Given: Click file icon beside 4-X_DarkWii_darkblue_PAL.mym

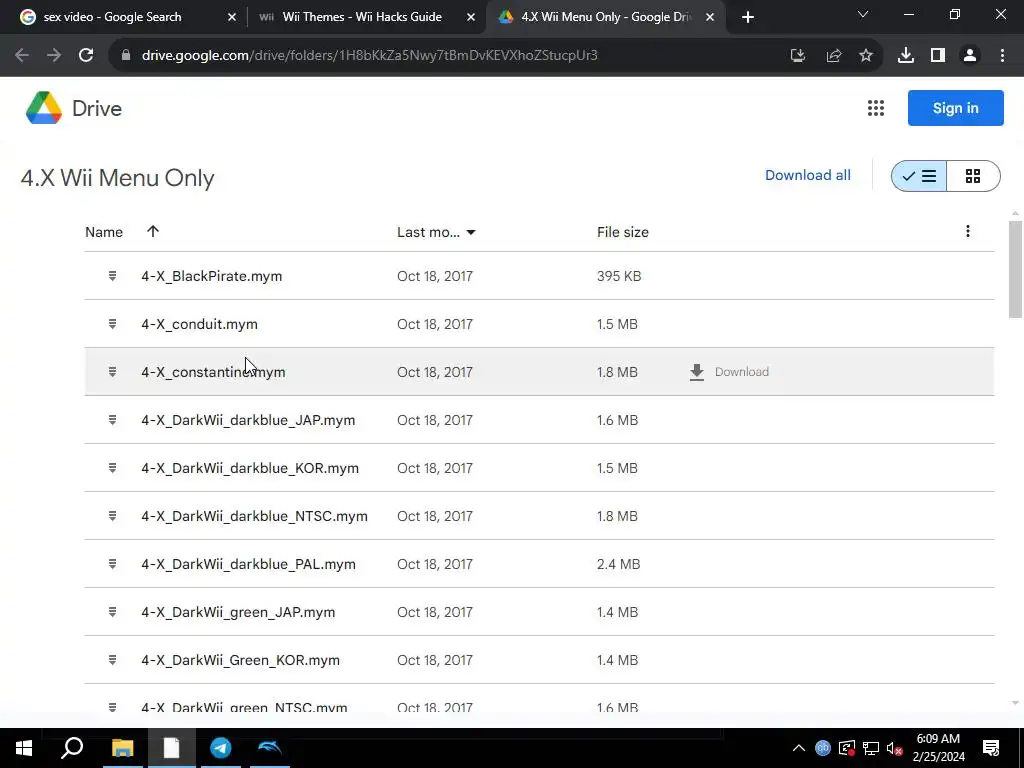Looking at the screenshot, I should tap(112, 564).
